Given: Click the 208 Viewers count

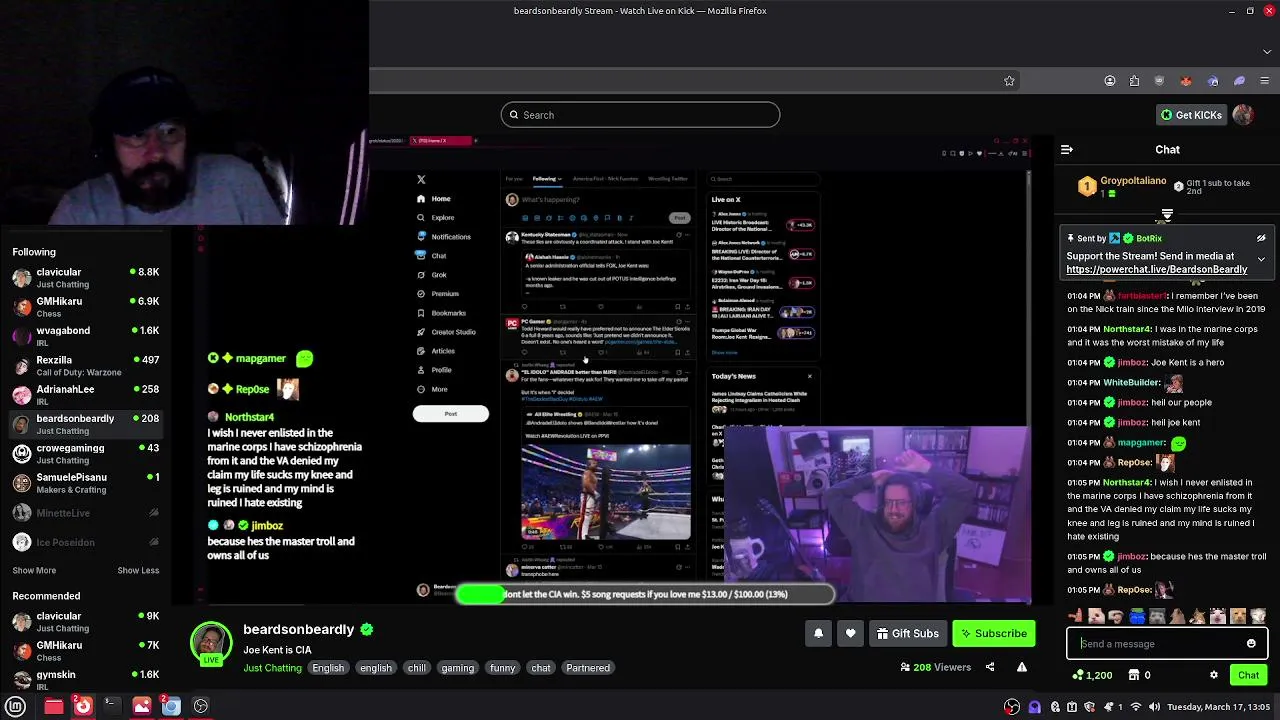Looking at the screenshot, I should [936, 667].
